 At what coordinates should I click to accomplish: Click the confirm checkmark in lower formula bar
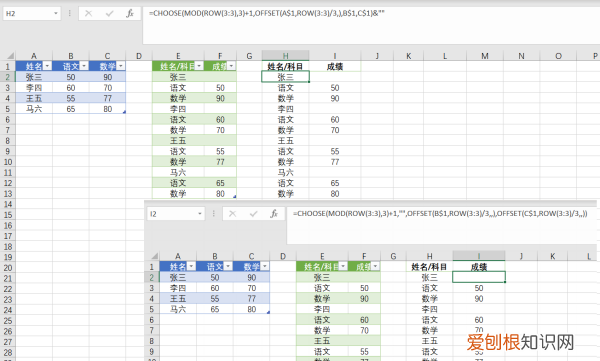tap(253, 214)
